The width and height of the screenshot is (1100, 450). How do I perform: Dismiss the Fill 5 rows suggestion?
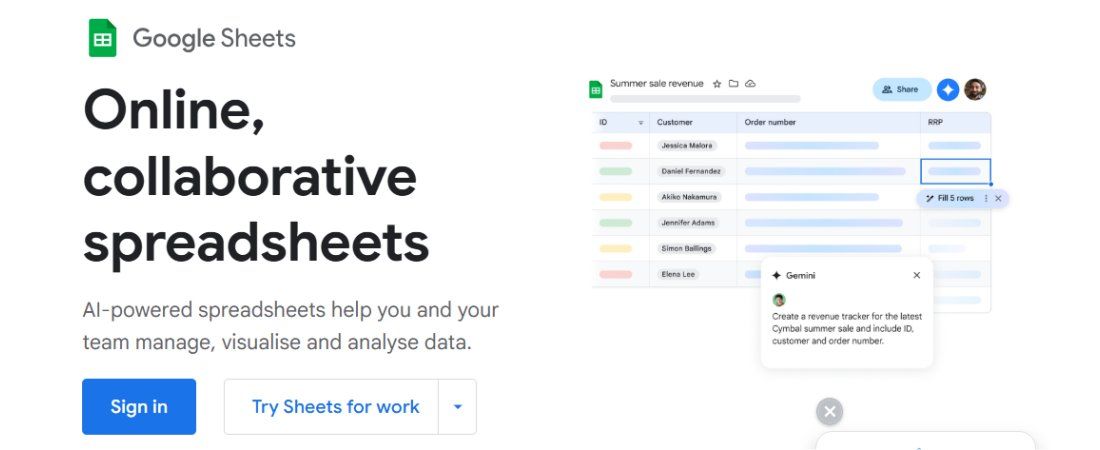[998, 199]
